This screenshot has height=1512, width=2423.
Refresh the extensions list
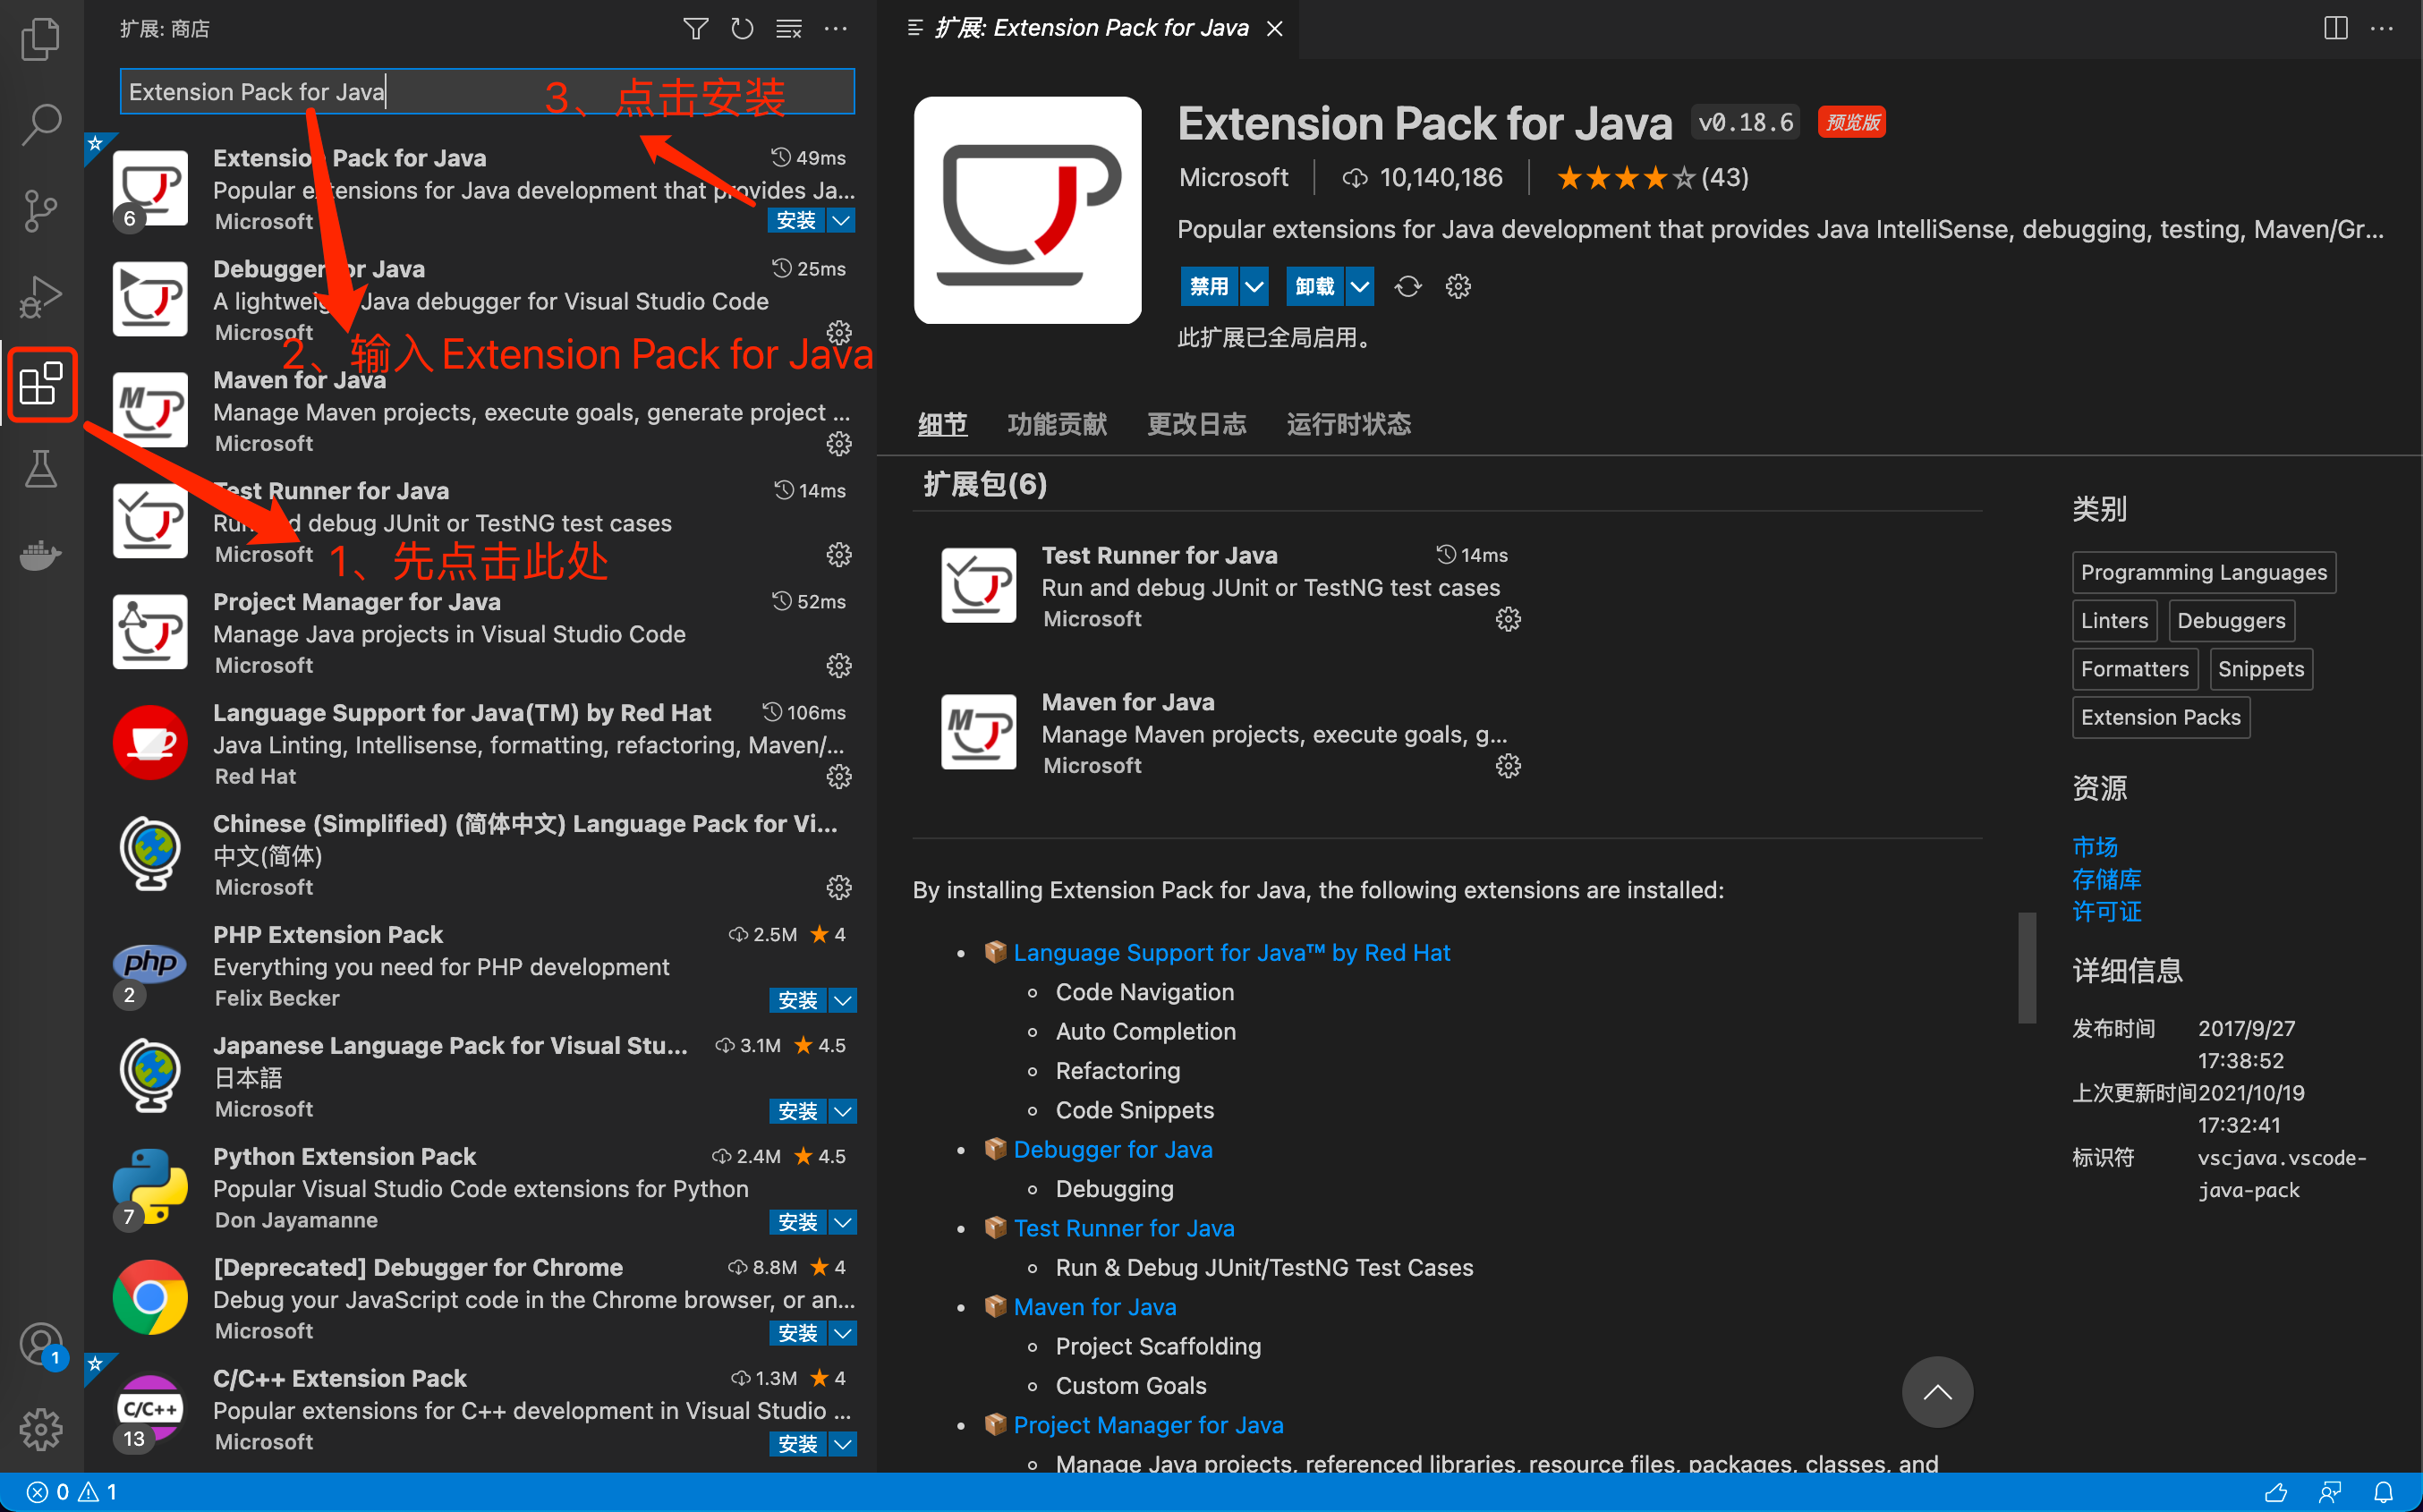pos(742,29)
